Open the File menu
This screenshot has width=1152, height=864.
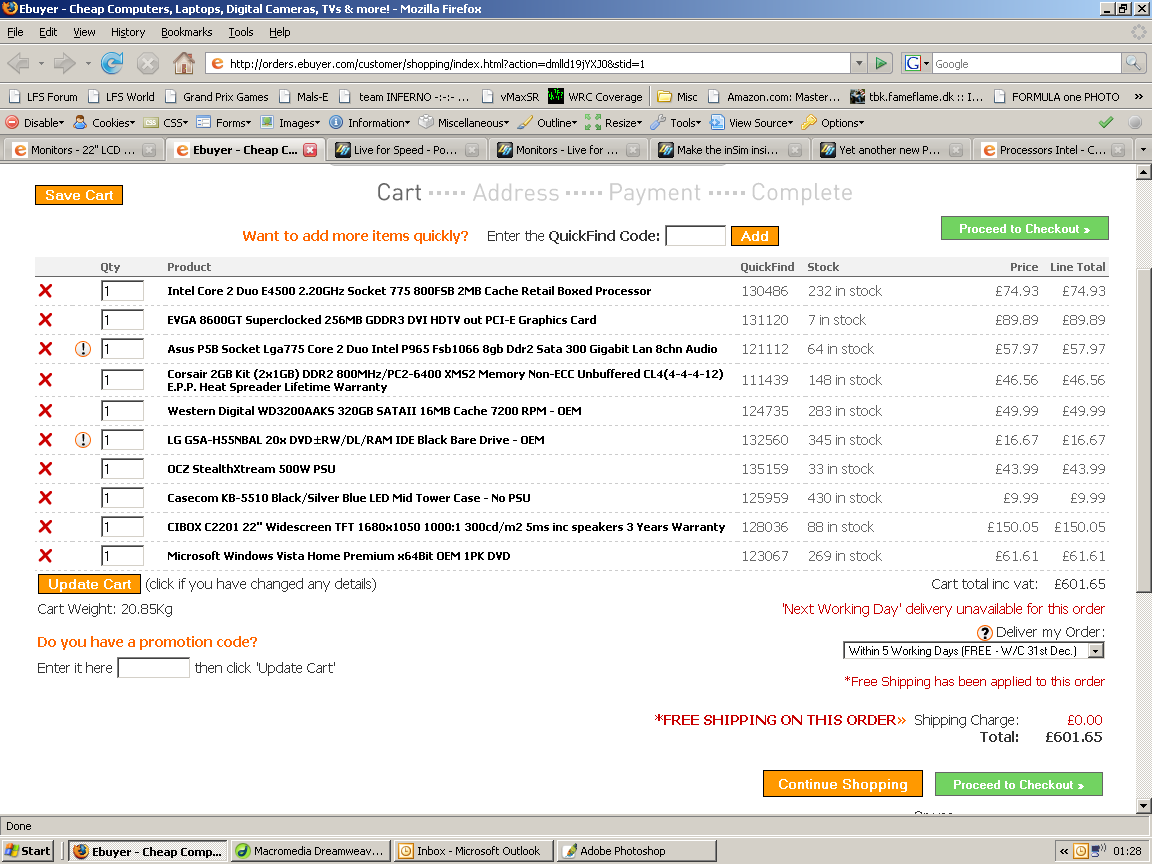click(x=15, y=32)
